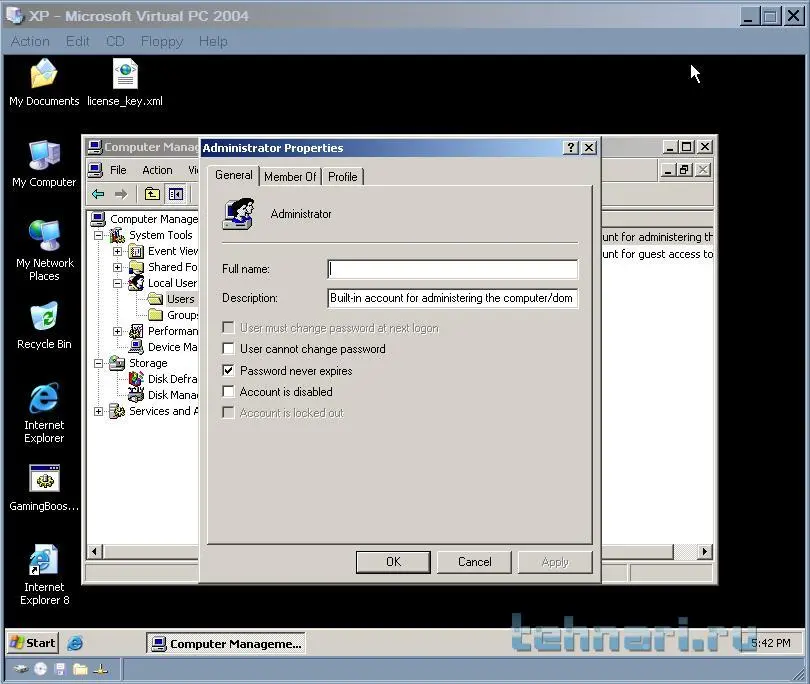Screen dimensions: 810x684
Task: Switch to the Profile tab
Action: click(342, 177)
